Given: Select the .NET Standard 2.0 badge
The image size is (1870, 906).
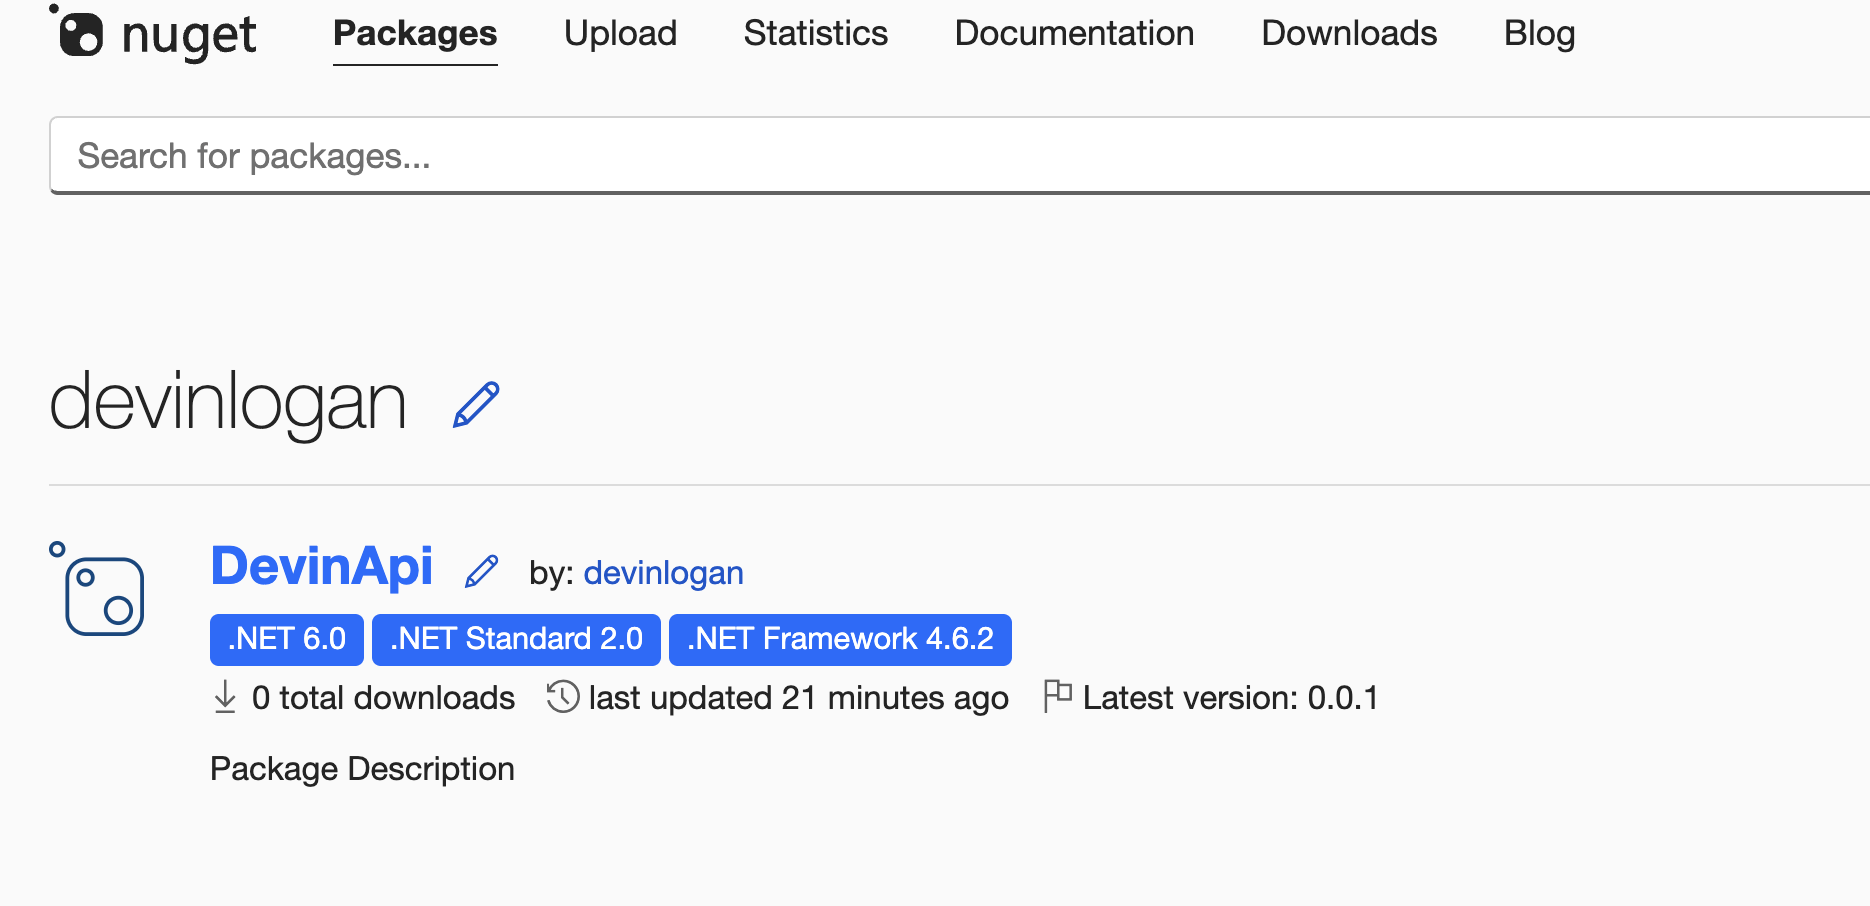Looking at the screenshot, I should click(515, 639).
